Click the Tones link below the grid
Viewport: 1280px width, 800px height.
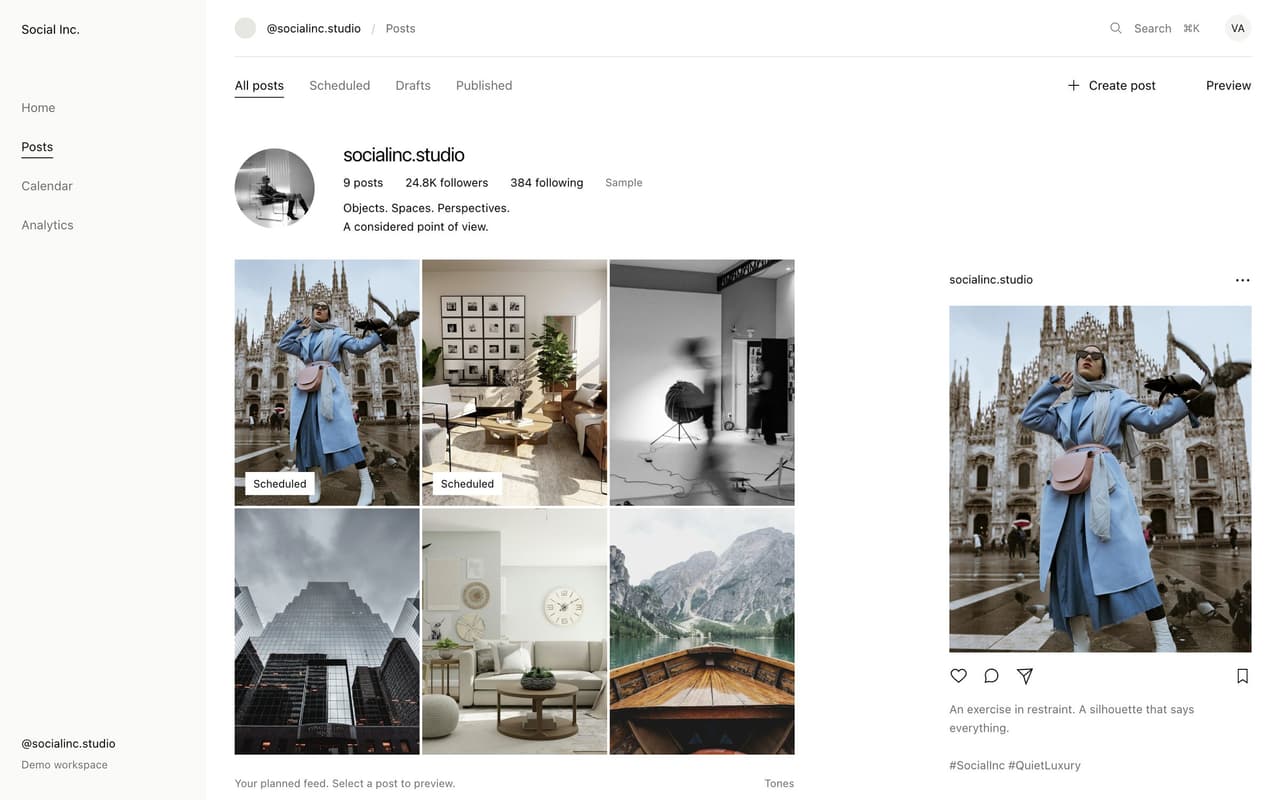tap(779, 783)
